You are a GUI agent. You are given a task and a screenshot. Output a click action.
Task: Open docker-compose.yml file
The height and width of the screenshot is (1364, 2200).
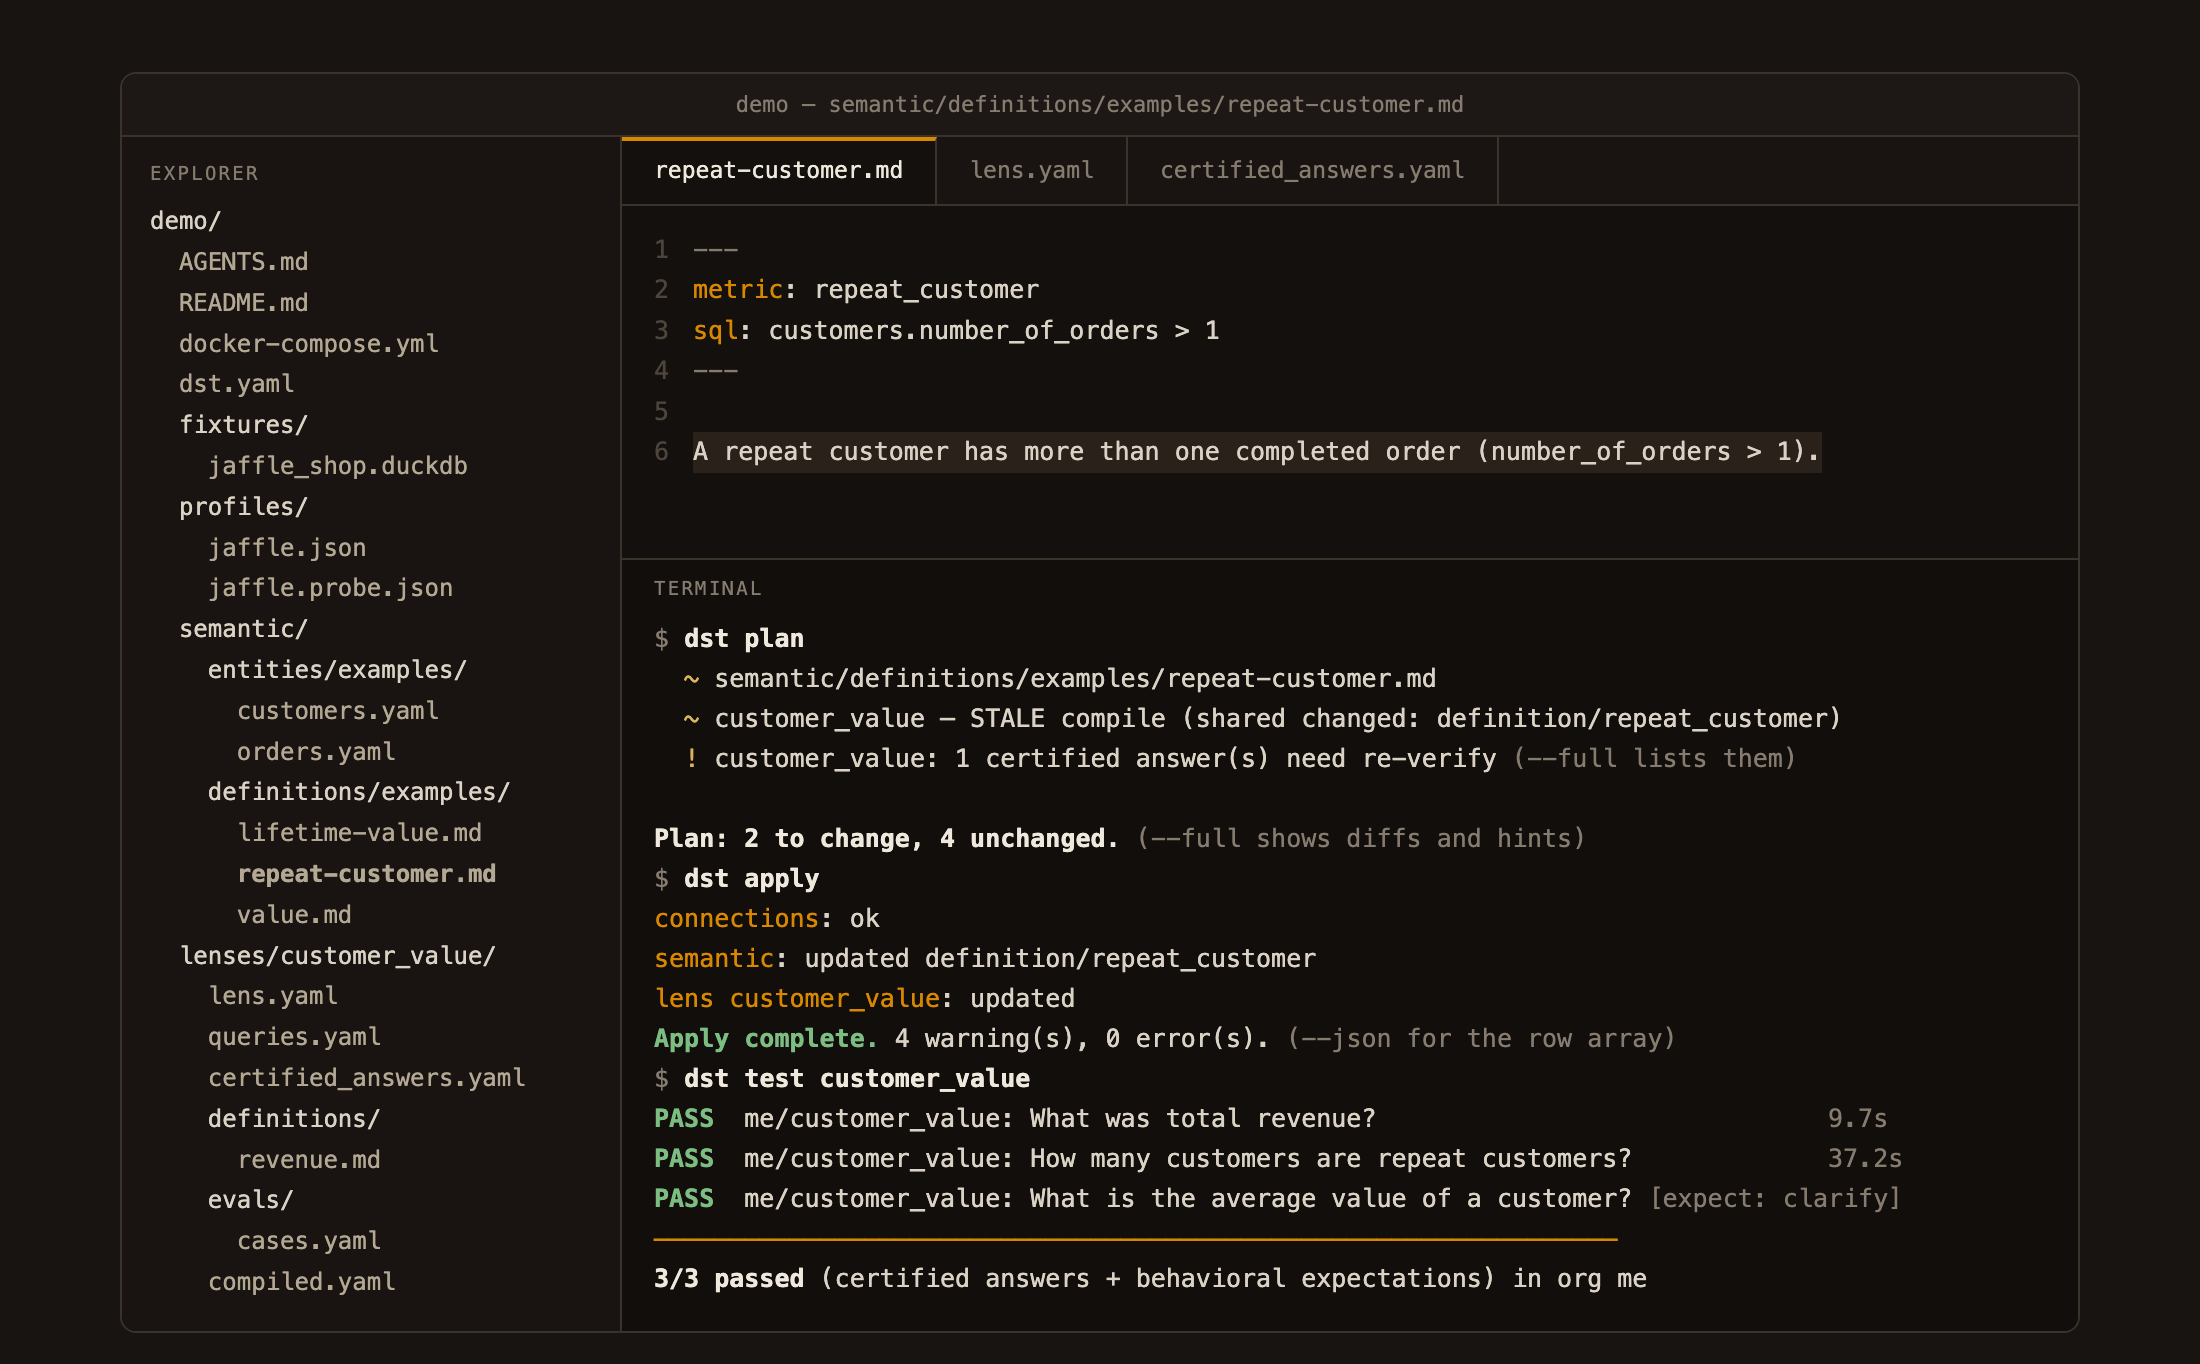coord(308,344)
